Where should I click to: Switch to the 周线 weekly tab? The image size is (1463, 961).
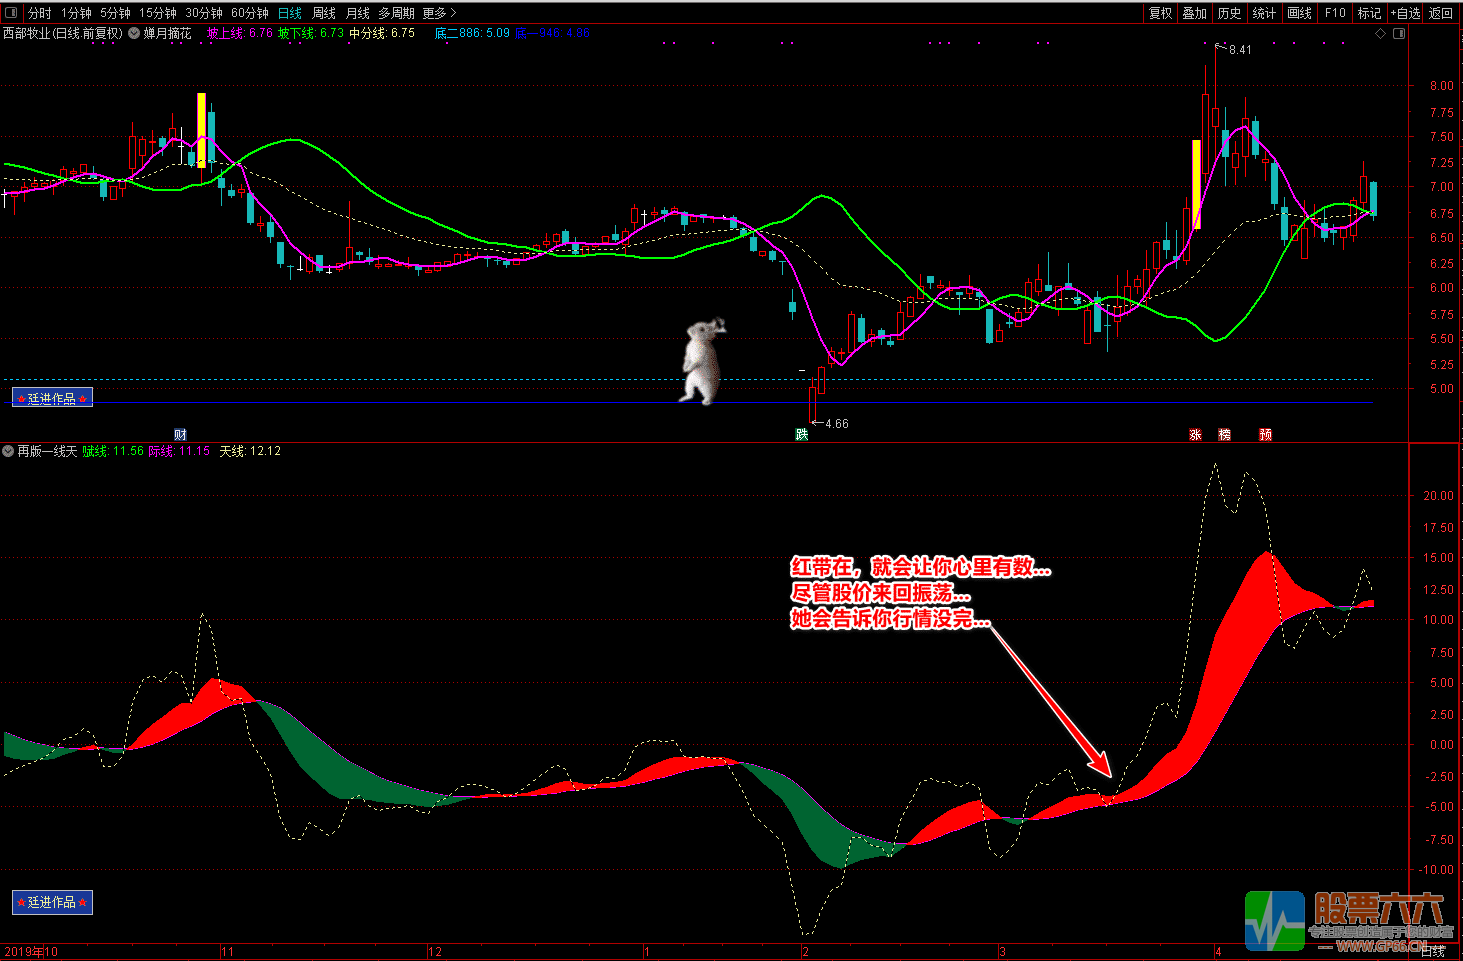[324, 13]
